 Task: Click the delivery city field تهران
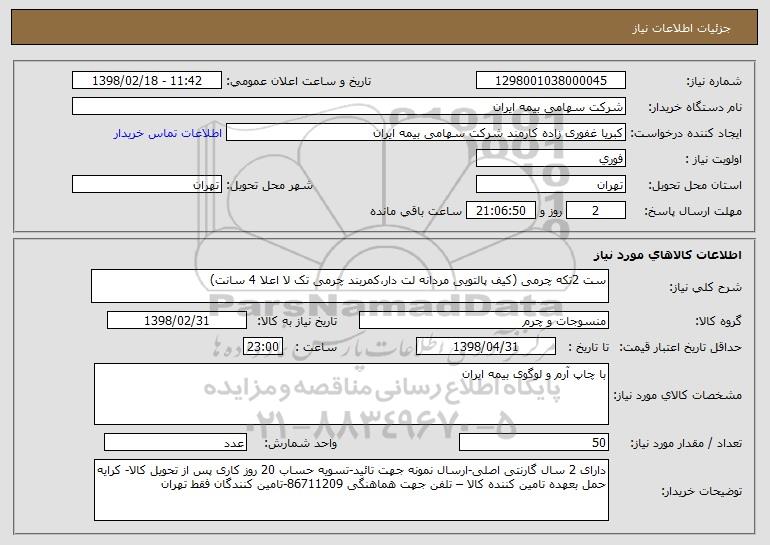click(147, 185)
